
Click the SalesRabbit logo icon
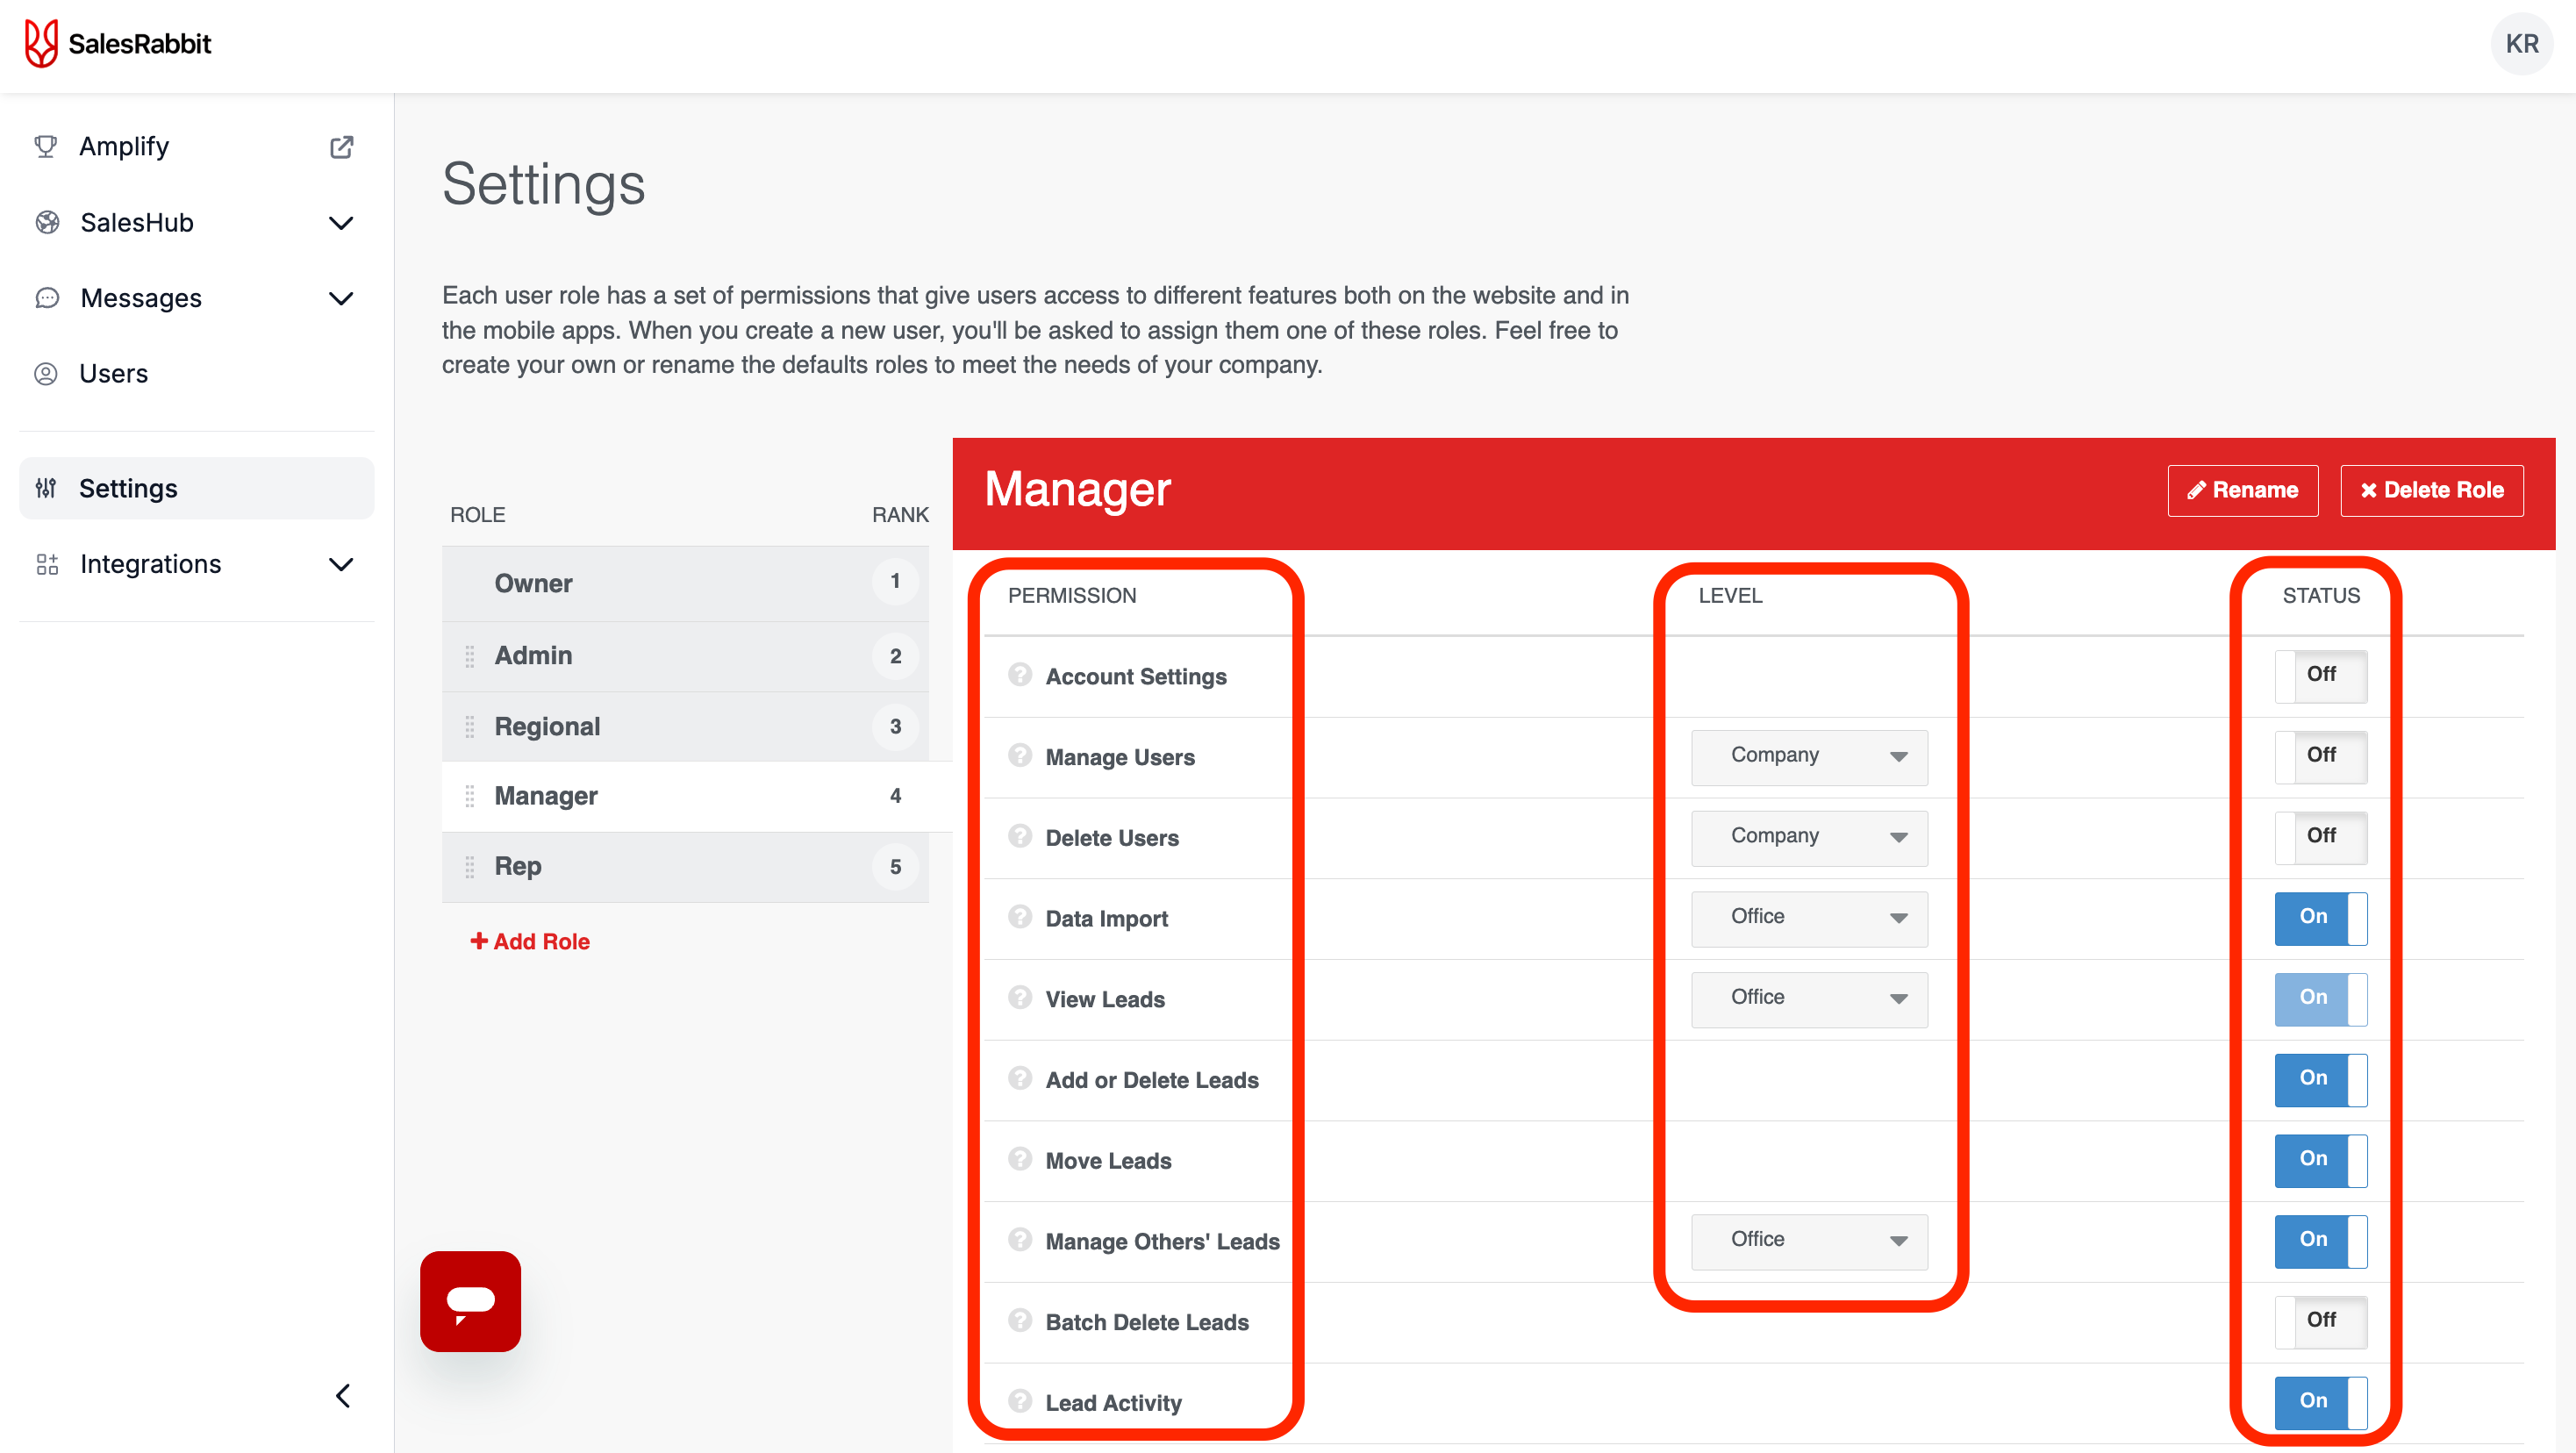[41, 44]
